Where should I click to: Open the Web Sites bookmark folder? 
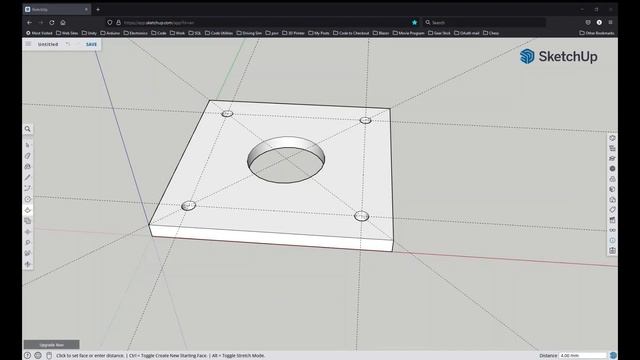click(67, 33)
